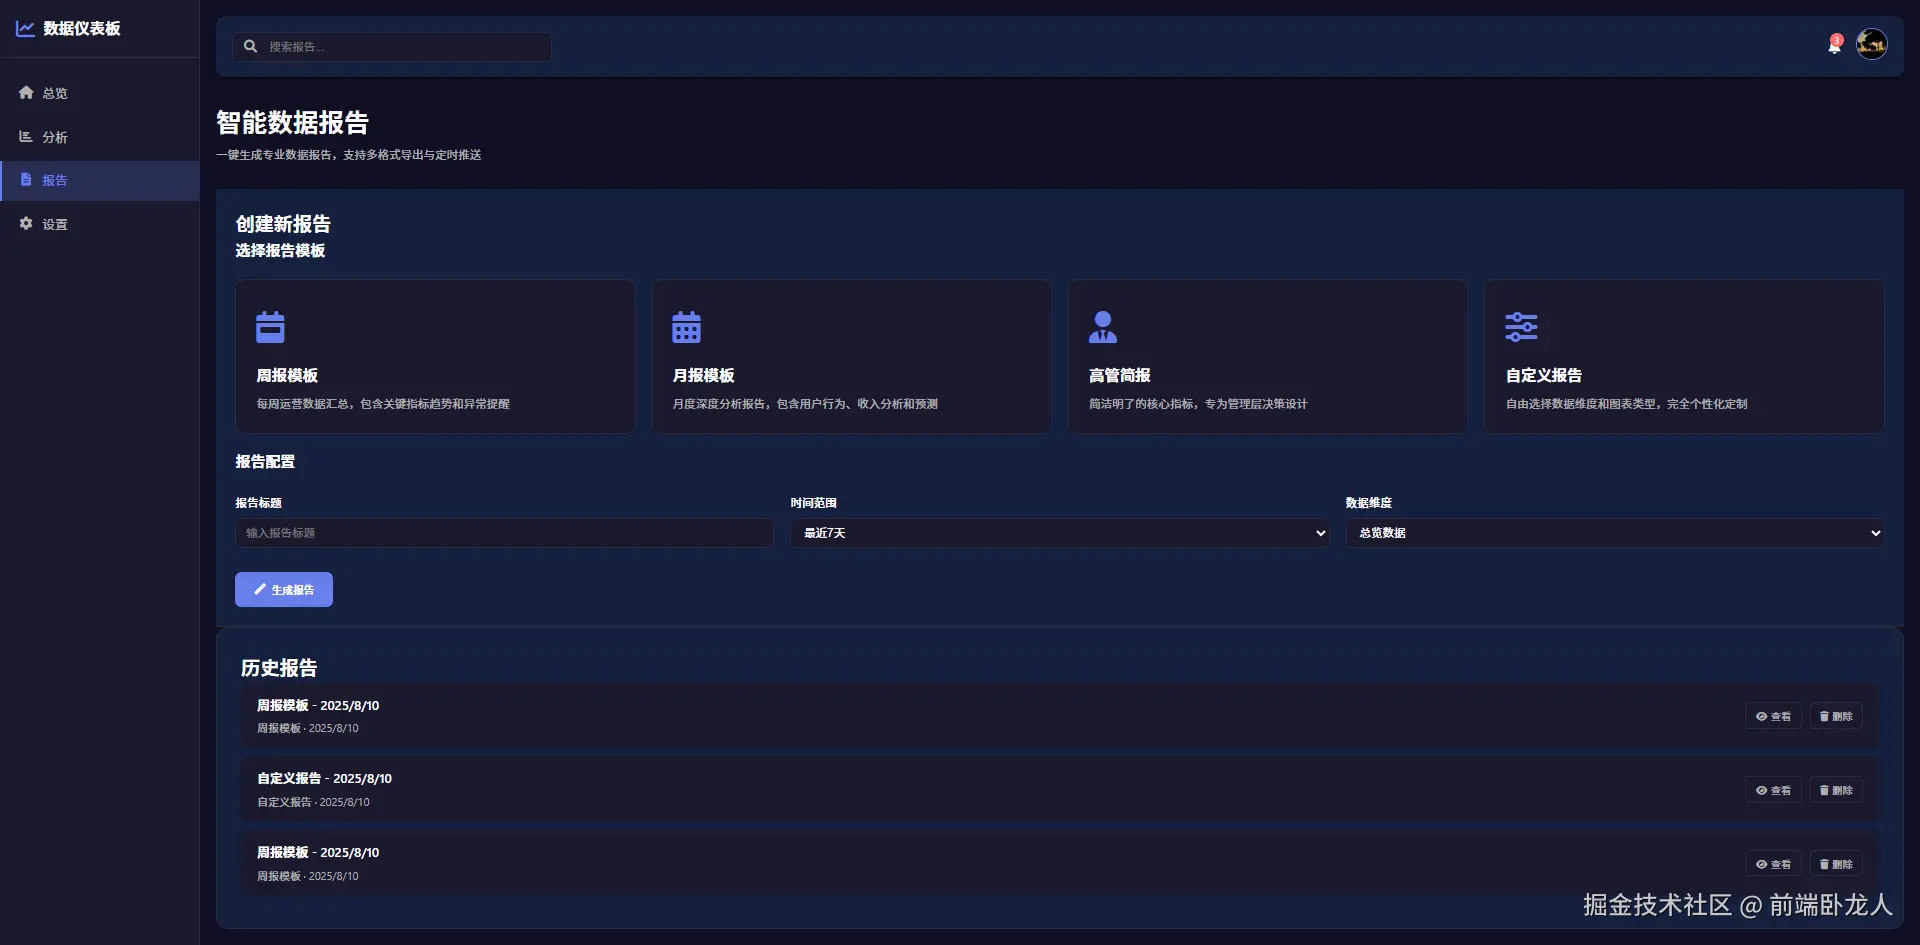The width and height of the screenshot is (1920, 945).
Task: Click the 创建新报告 section heading
Action: (x=283, y=224)
